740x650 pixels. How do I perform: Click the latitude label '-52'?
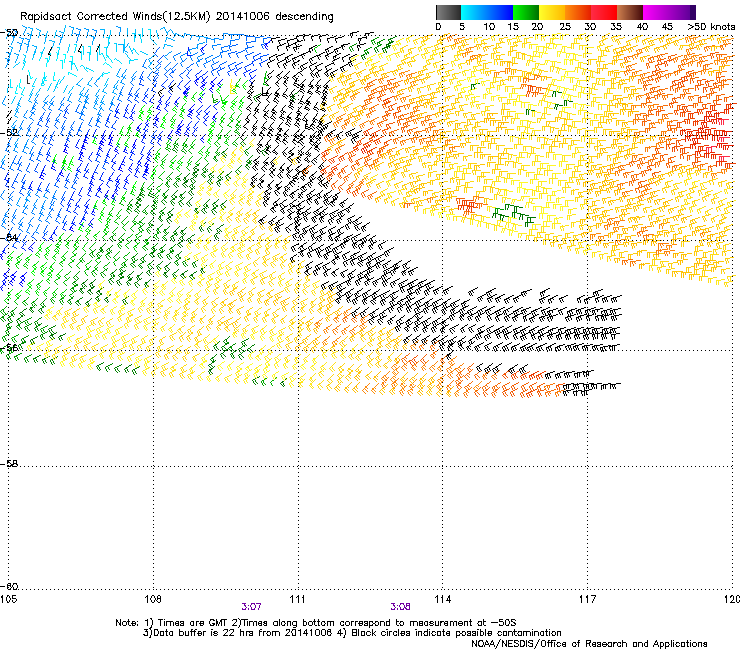point(10,132)
